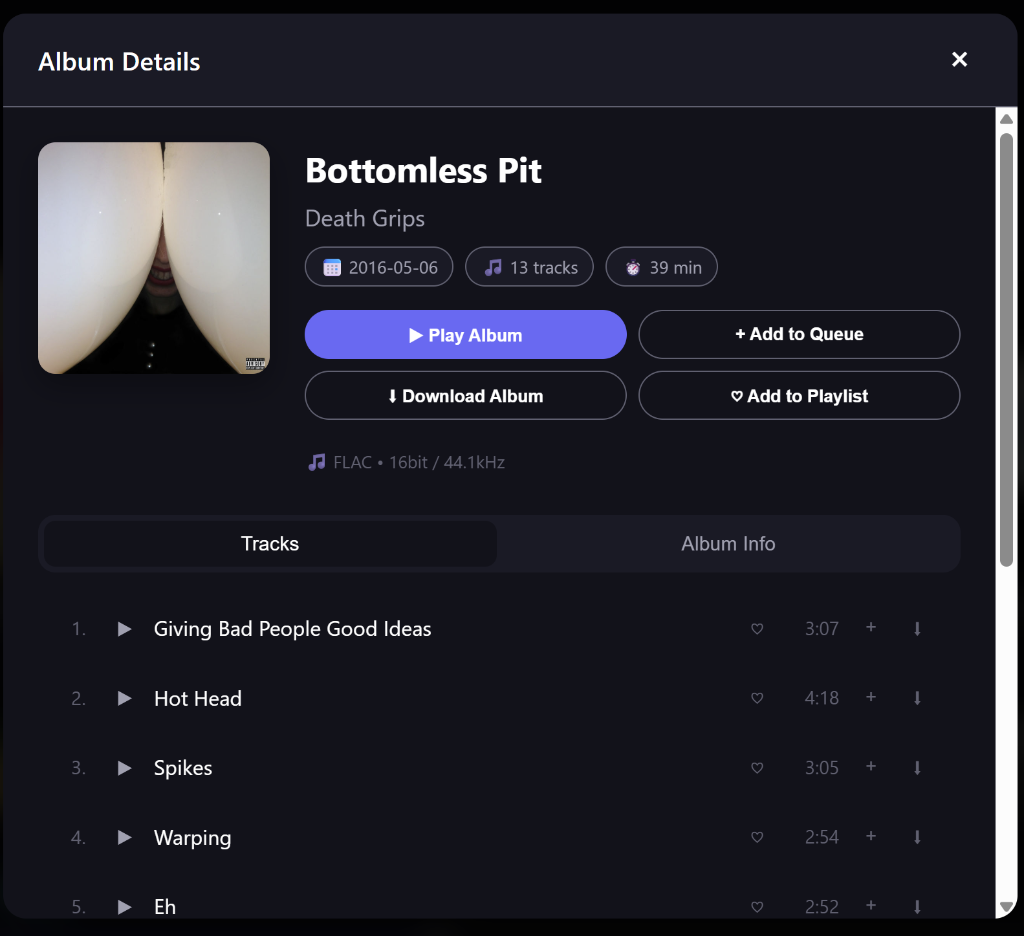1024x936 pixels.
Task: Open the Album Info tab
Action: [728, 544]
